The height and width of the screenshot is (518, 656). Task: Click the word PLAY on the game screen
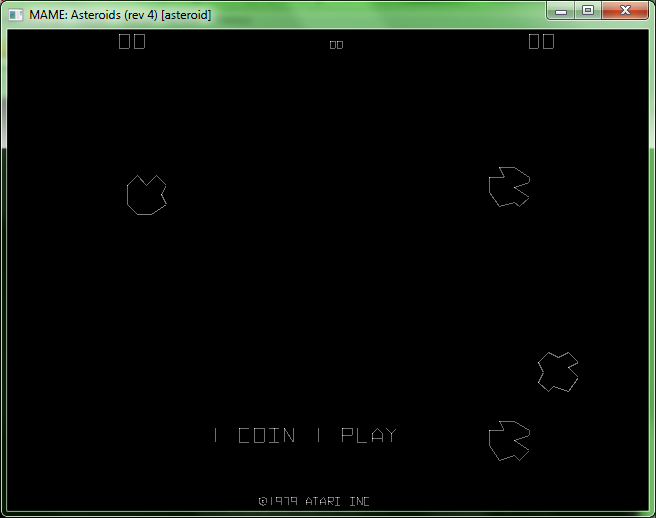[x=369, y=436]
